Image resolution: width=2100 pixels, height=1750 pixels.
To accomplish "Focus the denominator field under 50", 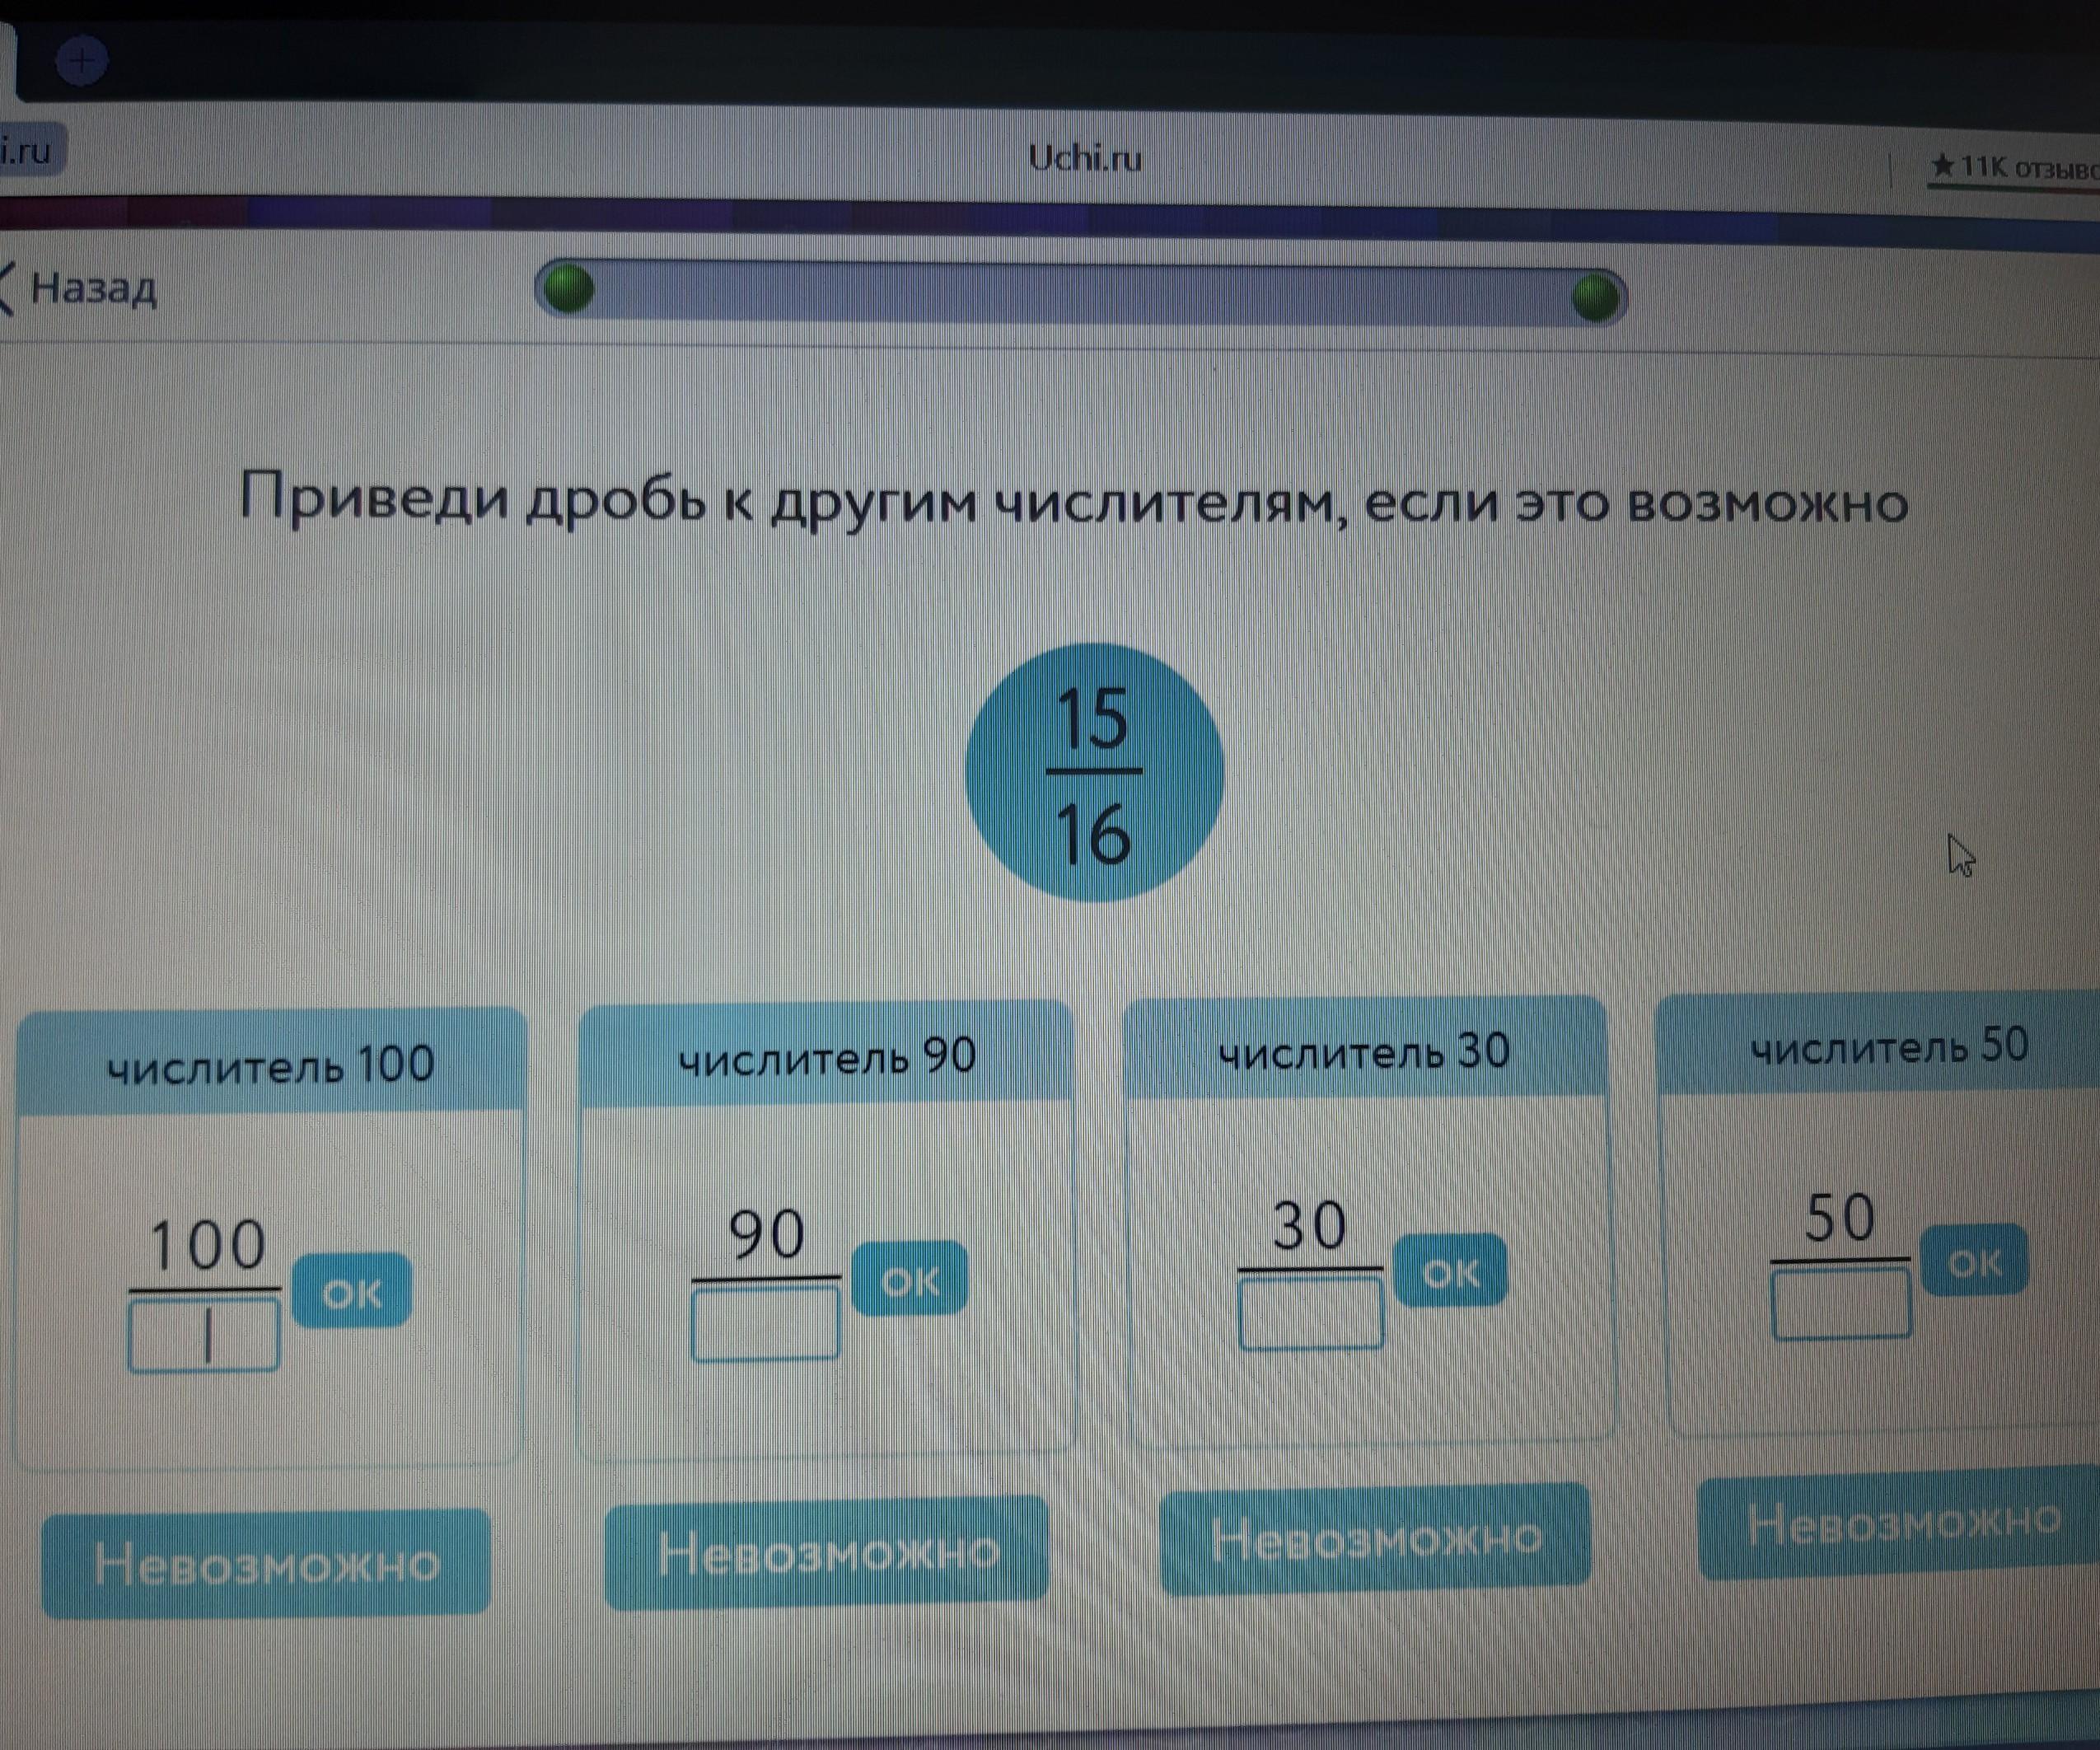I will 1841,1304.
